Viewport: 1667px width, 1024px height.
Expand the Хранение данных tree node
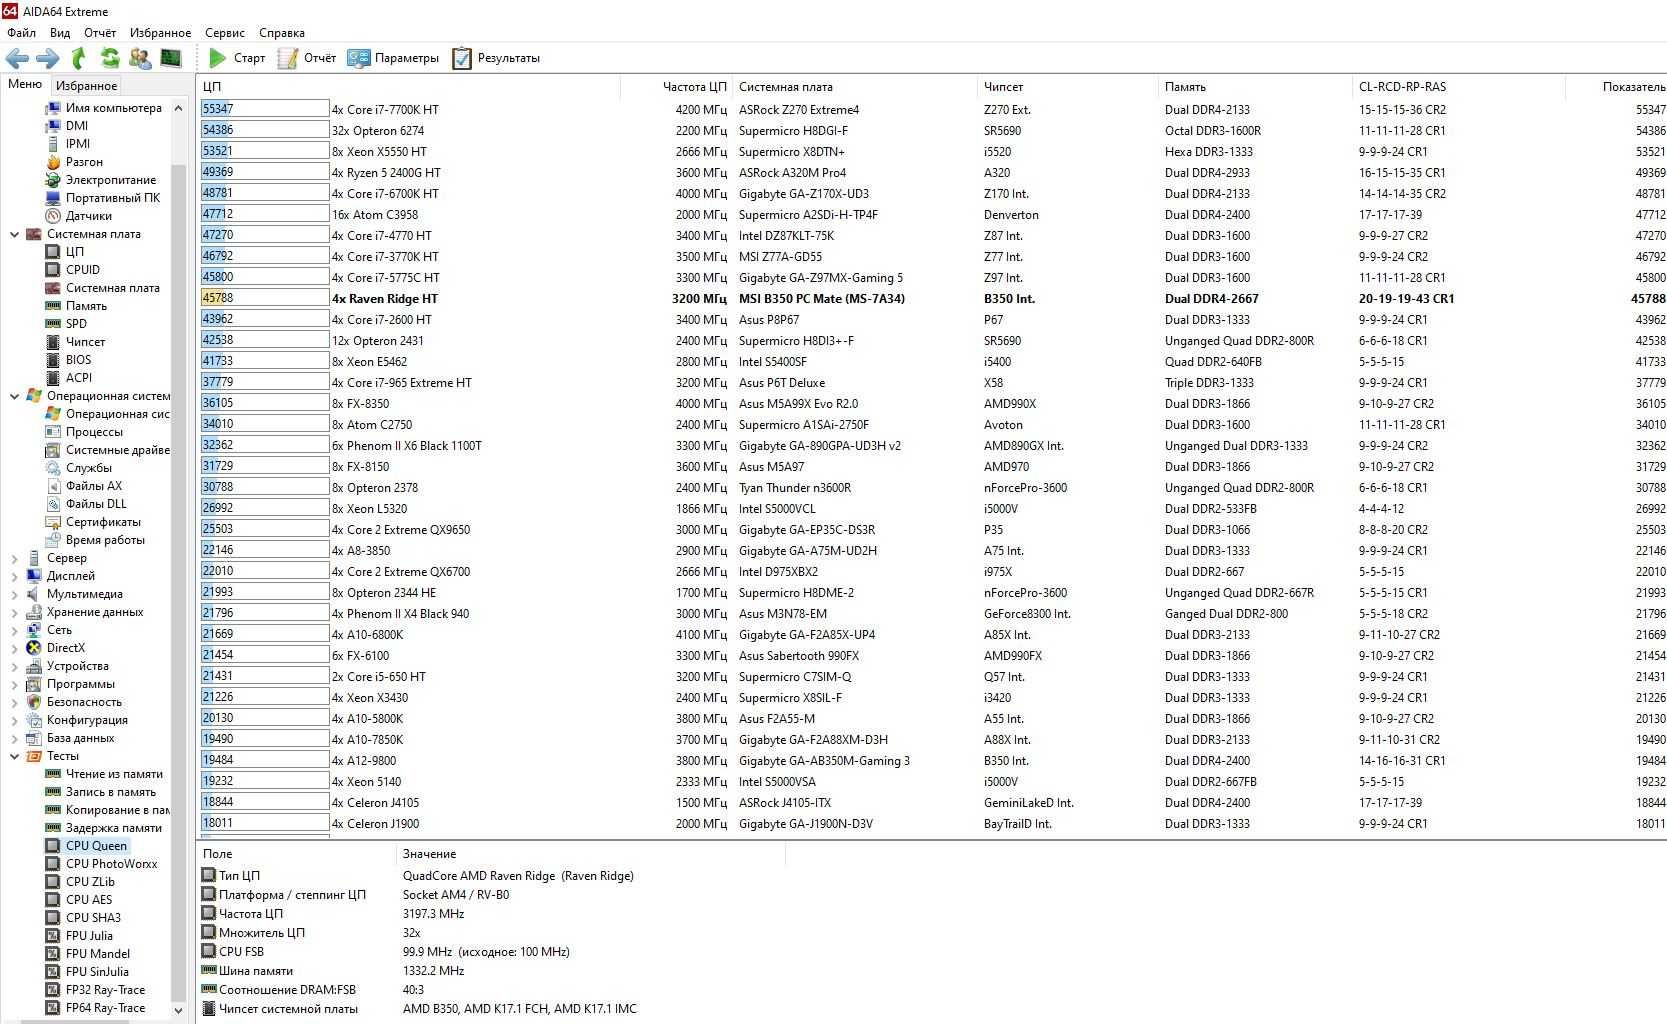14,612
